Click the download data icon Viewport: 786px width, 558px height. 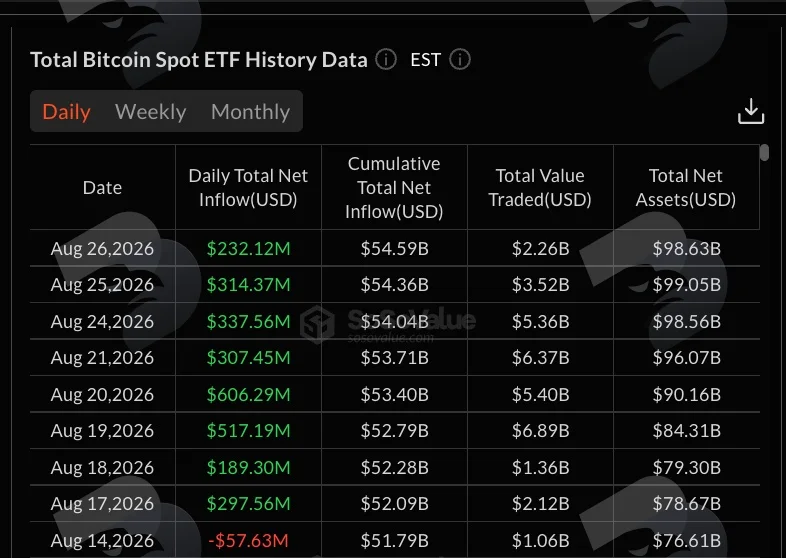click(x=750, y=111)
